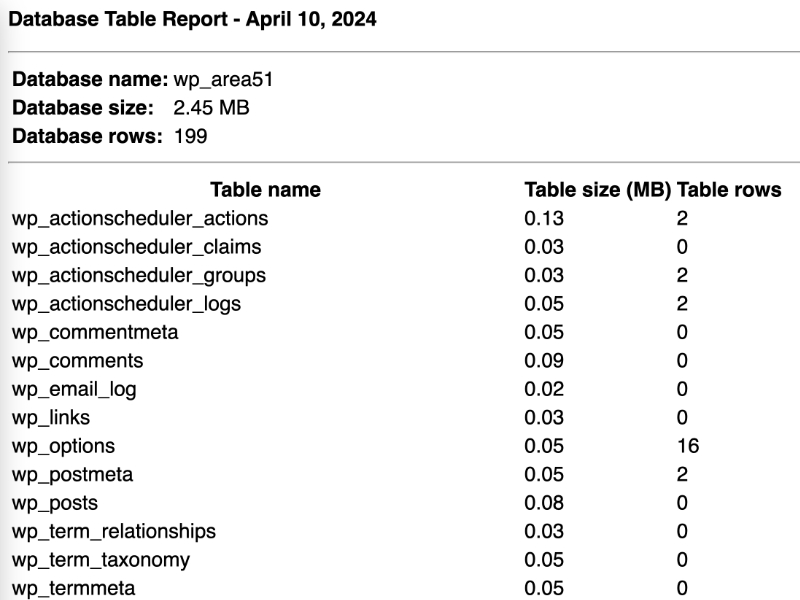Select the wp_actionscheduler_logs table name

(126, 303)
